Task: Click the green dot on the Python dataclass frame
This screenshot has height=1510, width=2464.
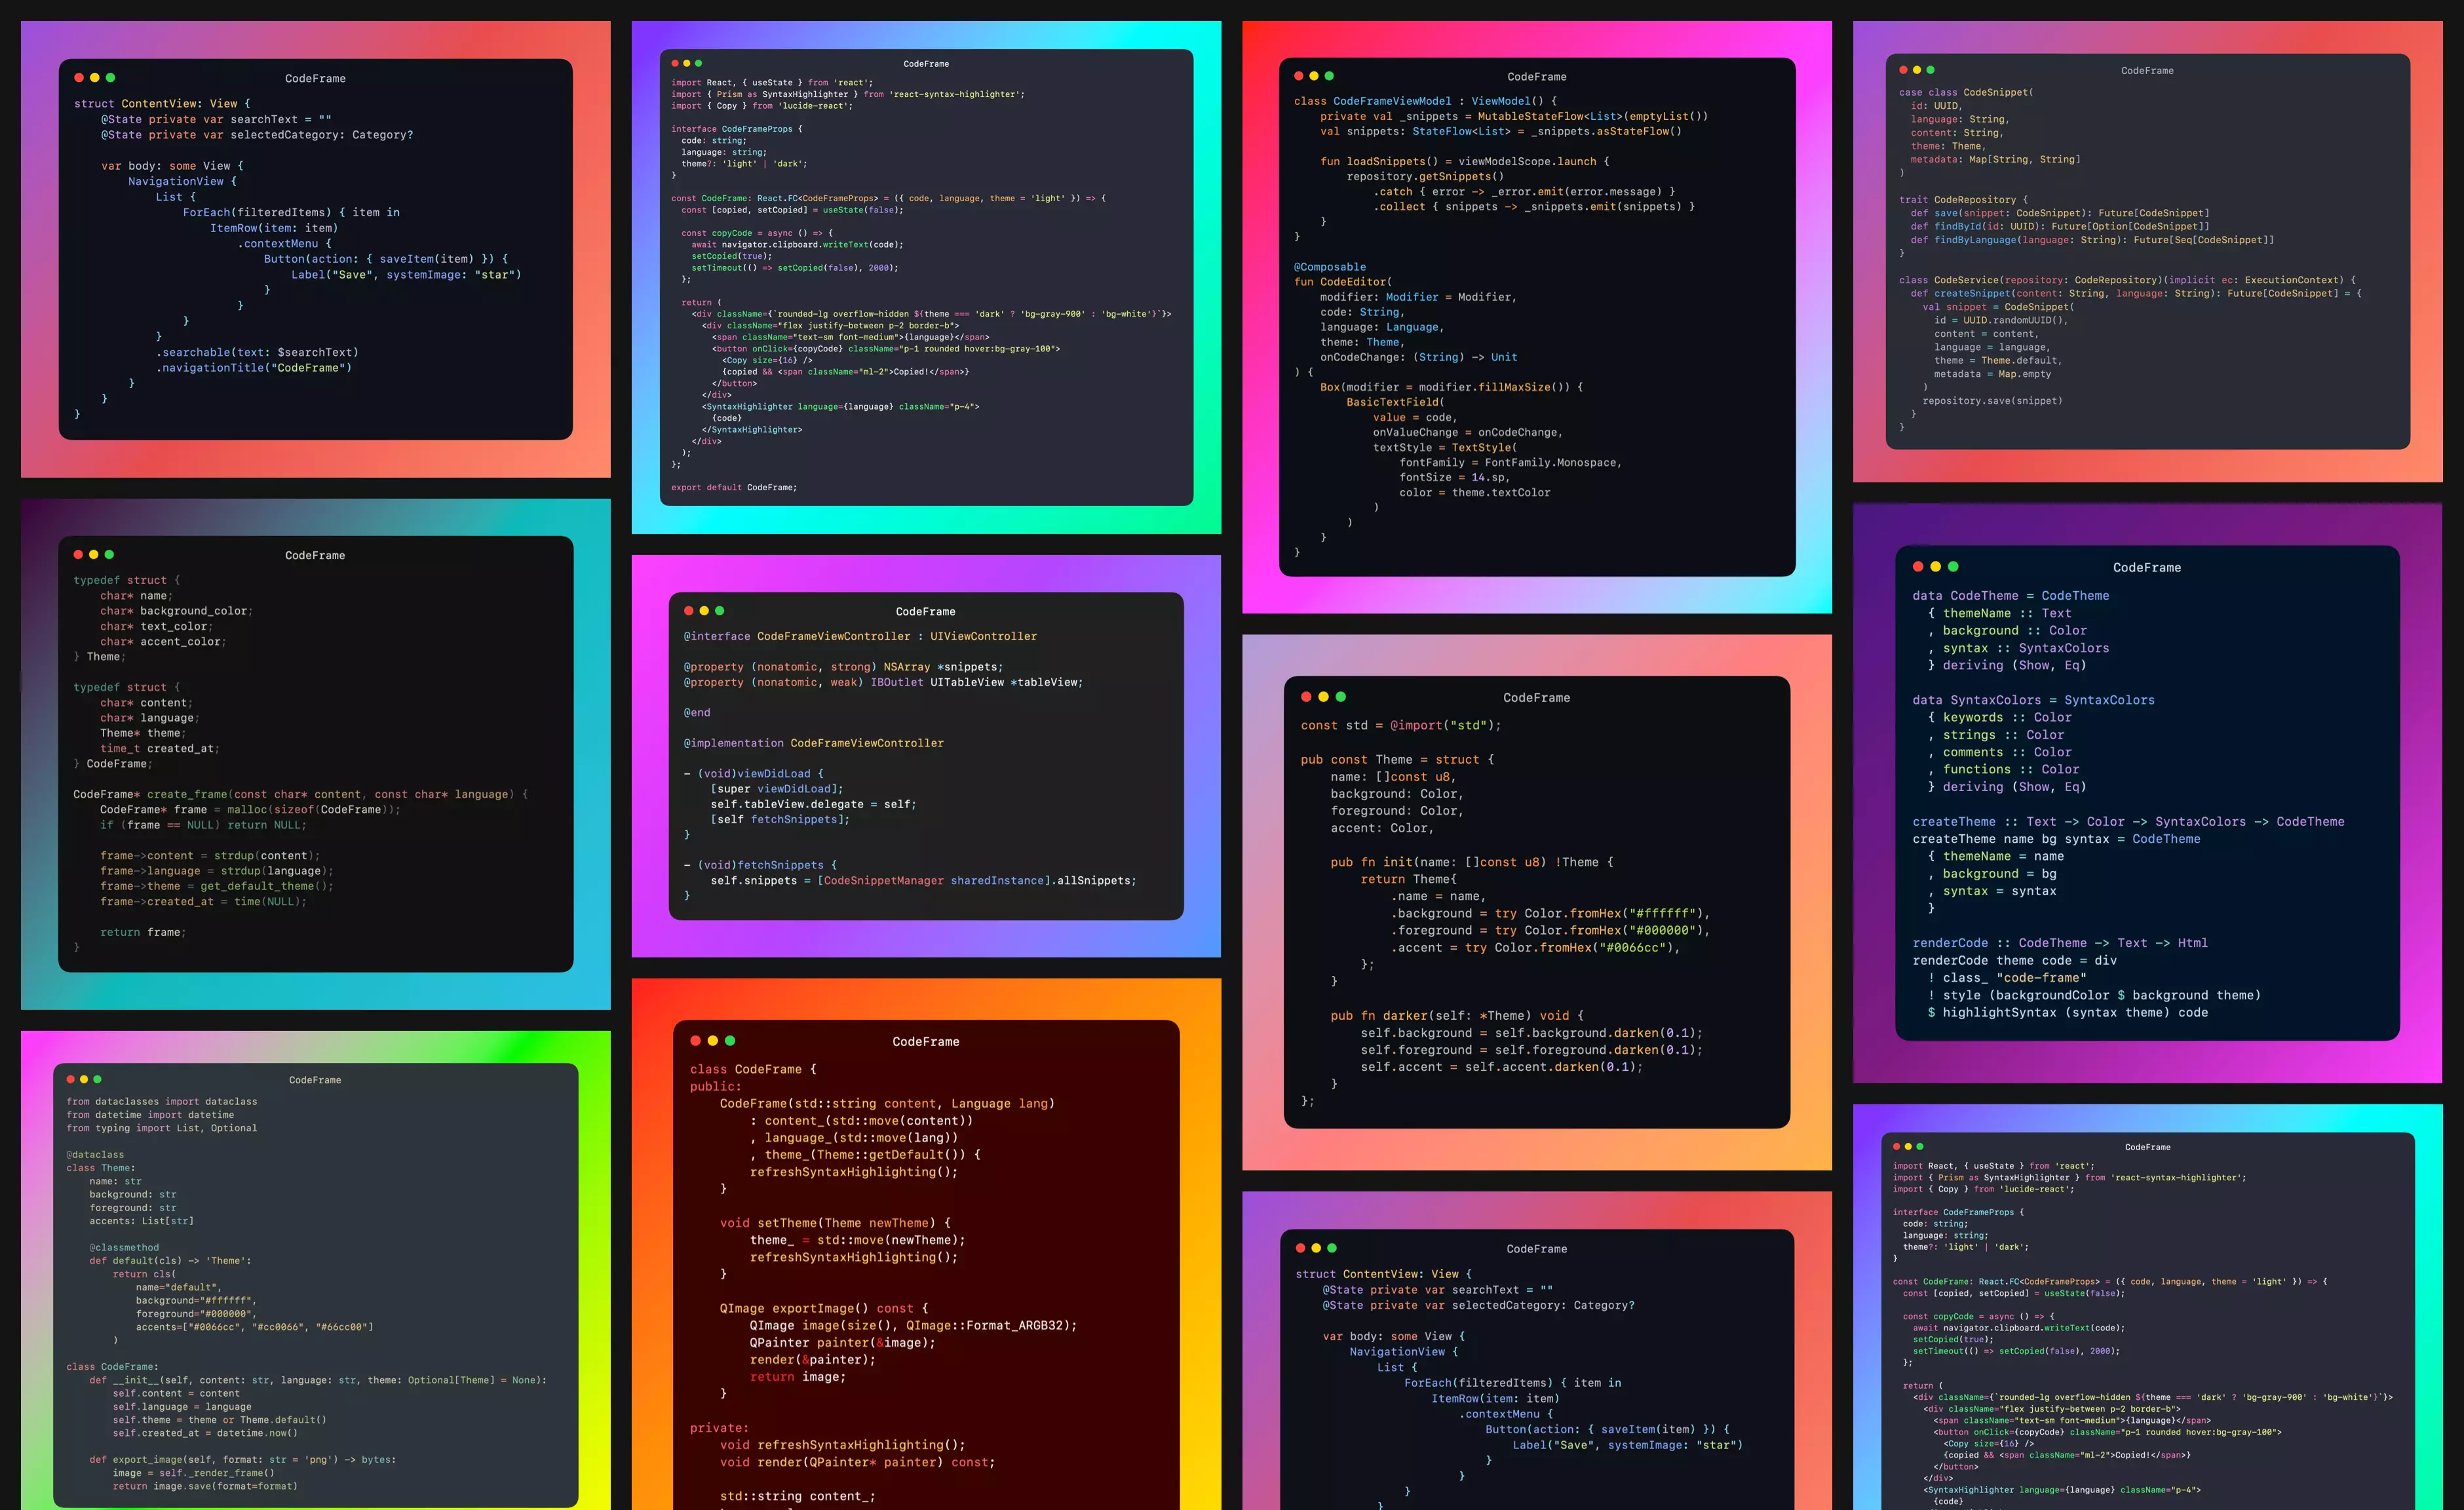Action: [98, 1079]
